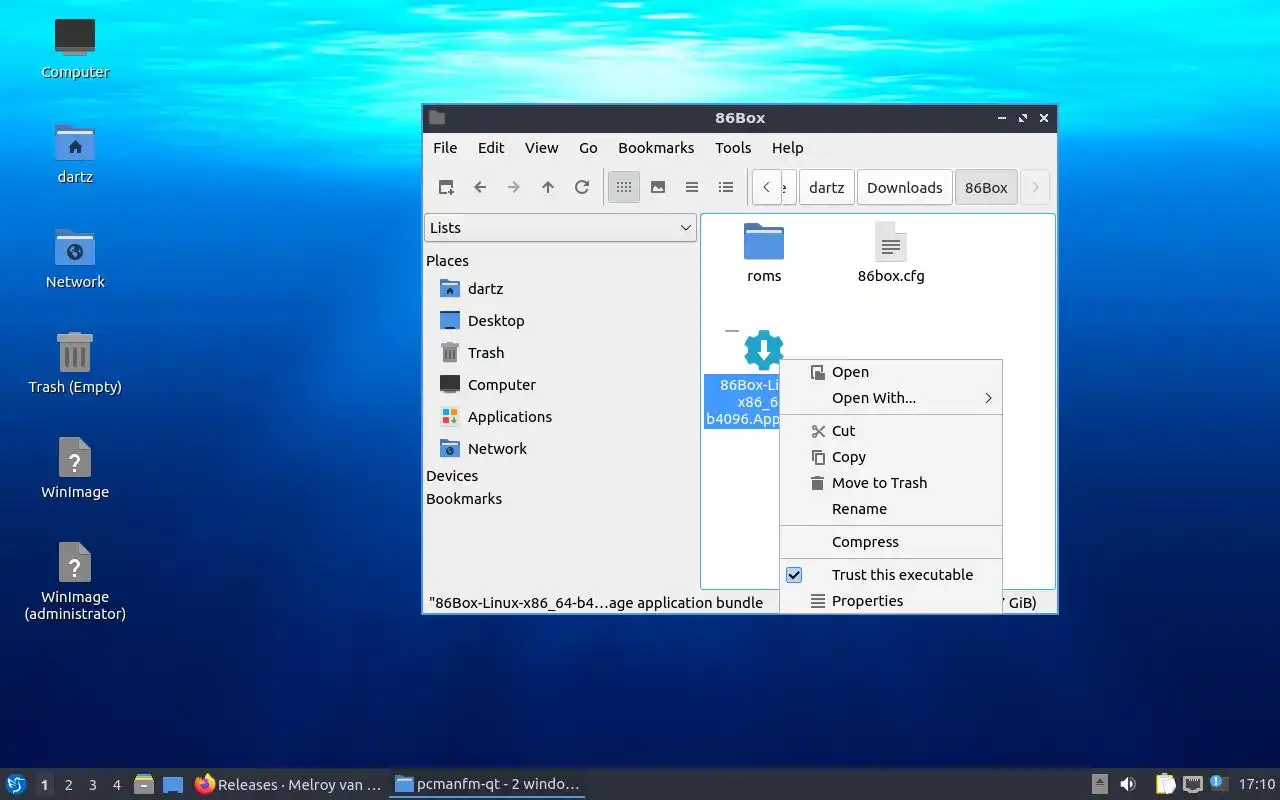Open the Tools menu
1280x800 pixels.
[733, 148]
